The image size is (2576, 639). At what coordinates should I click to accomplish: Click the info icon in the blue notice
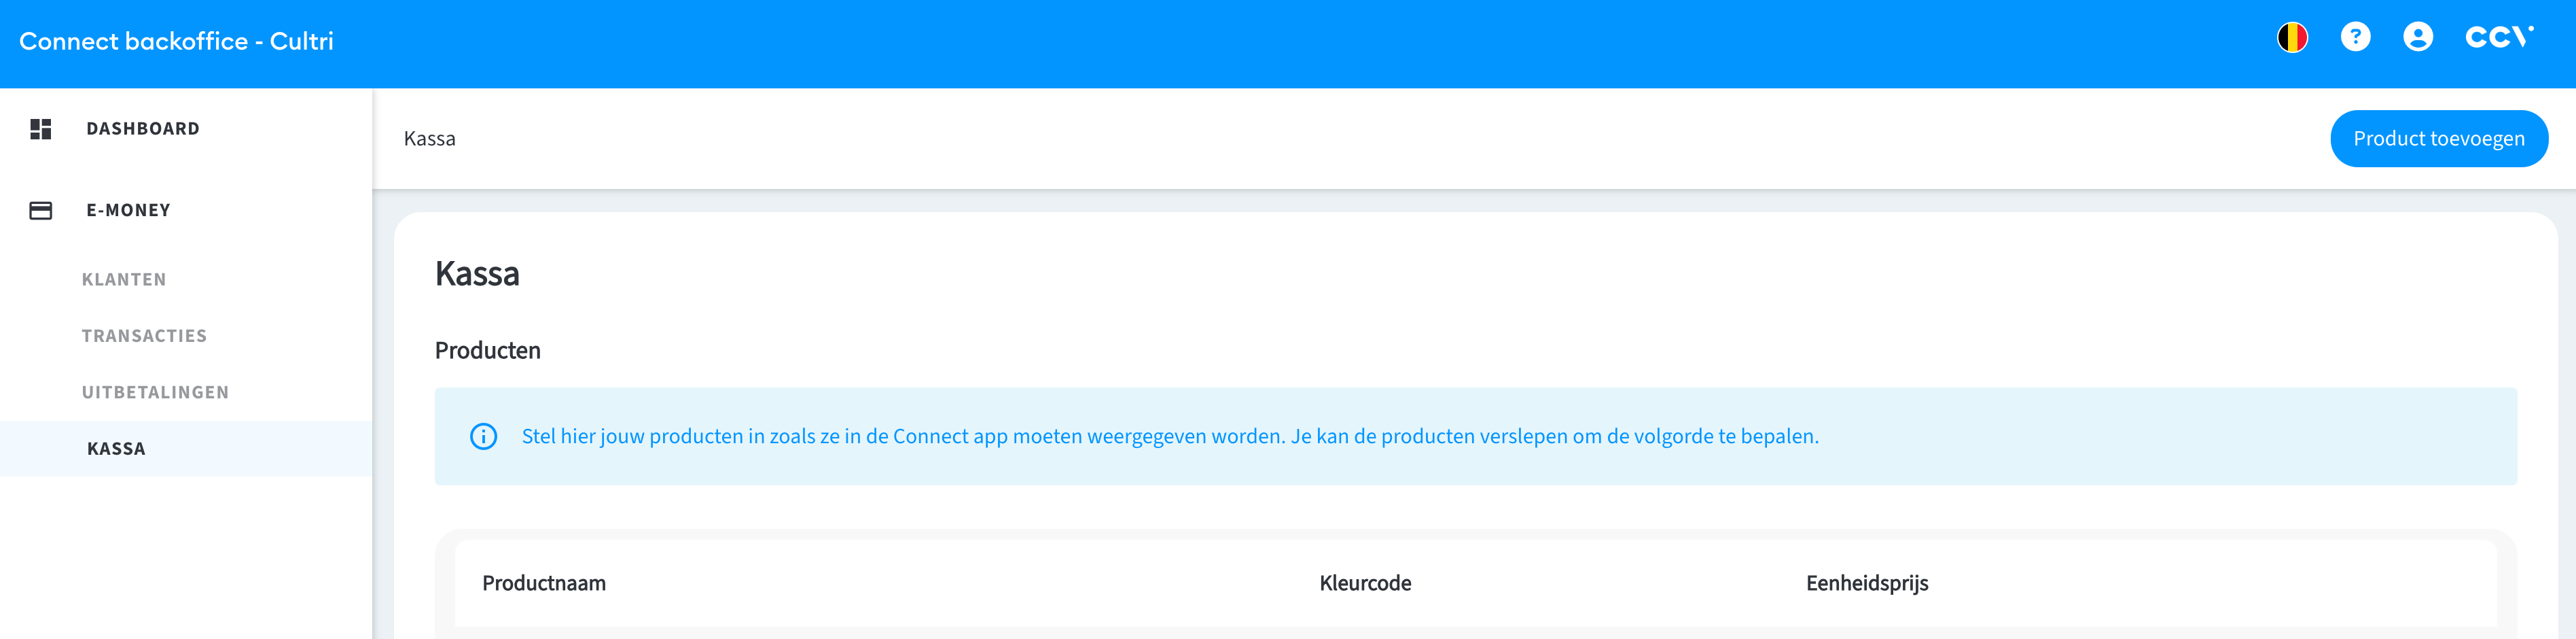(484, 437)
